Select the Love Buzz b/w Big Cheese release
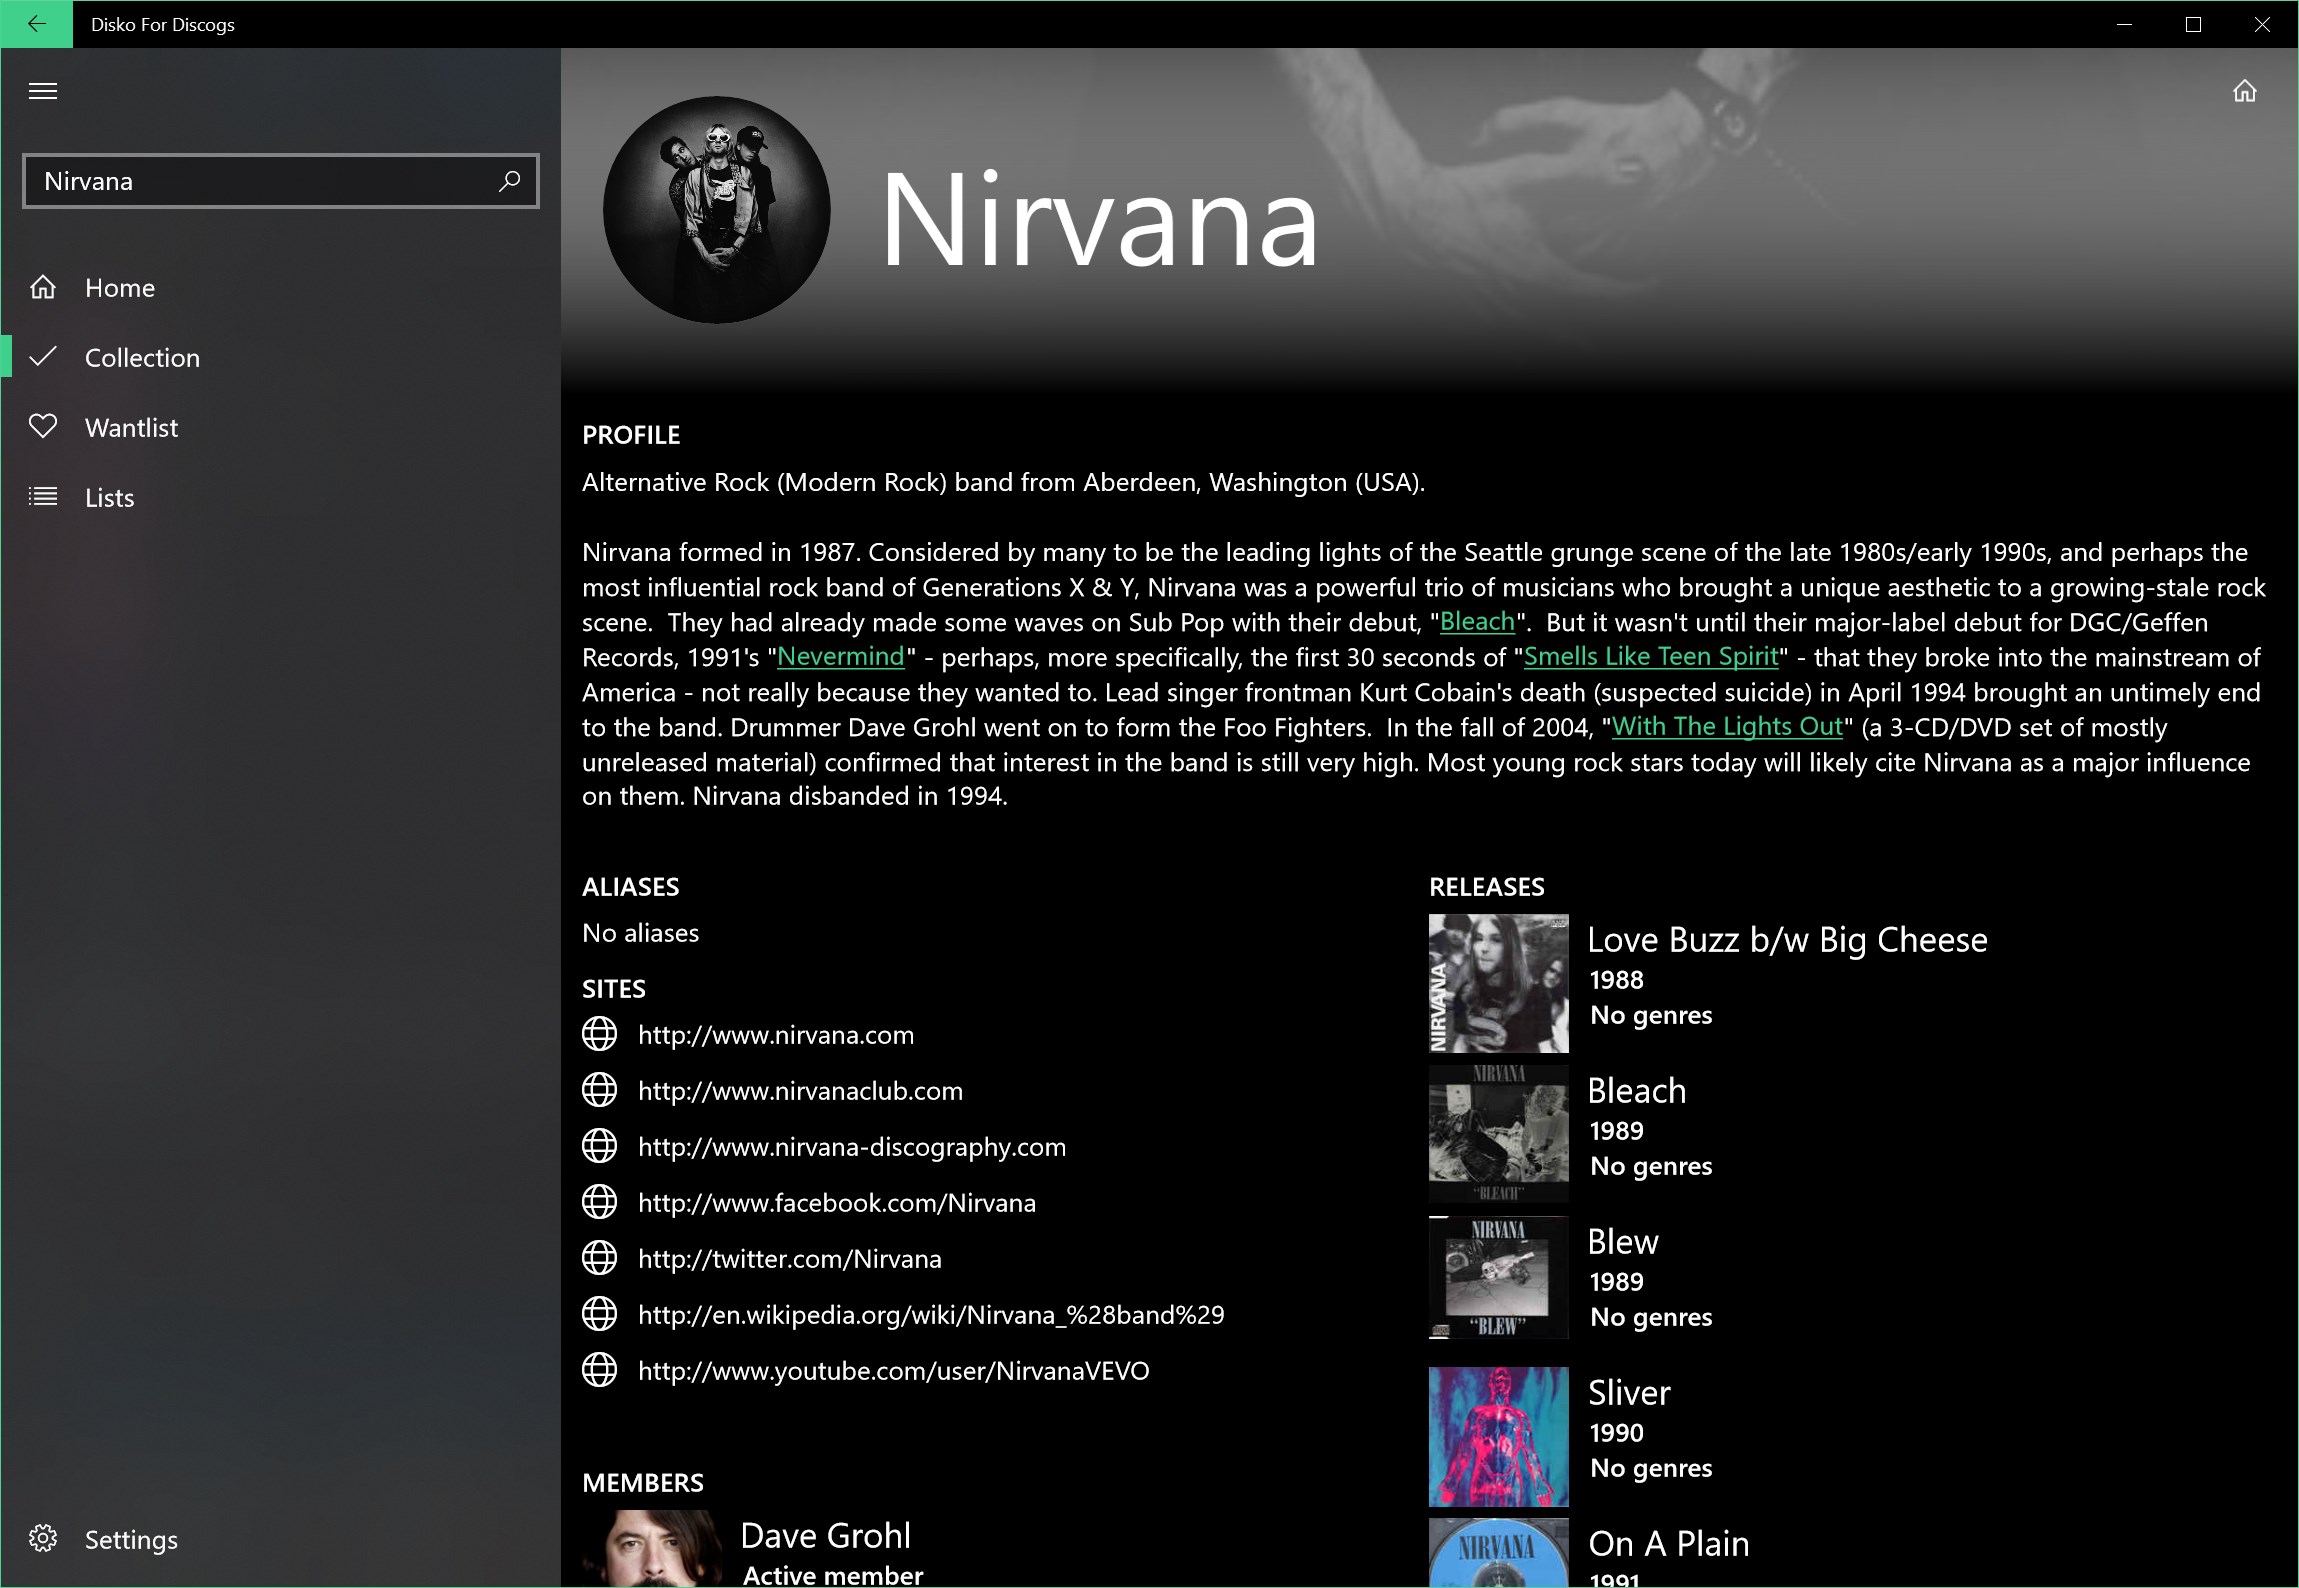Viewport: 2299px width, 1588px height. coord(1786,940)
